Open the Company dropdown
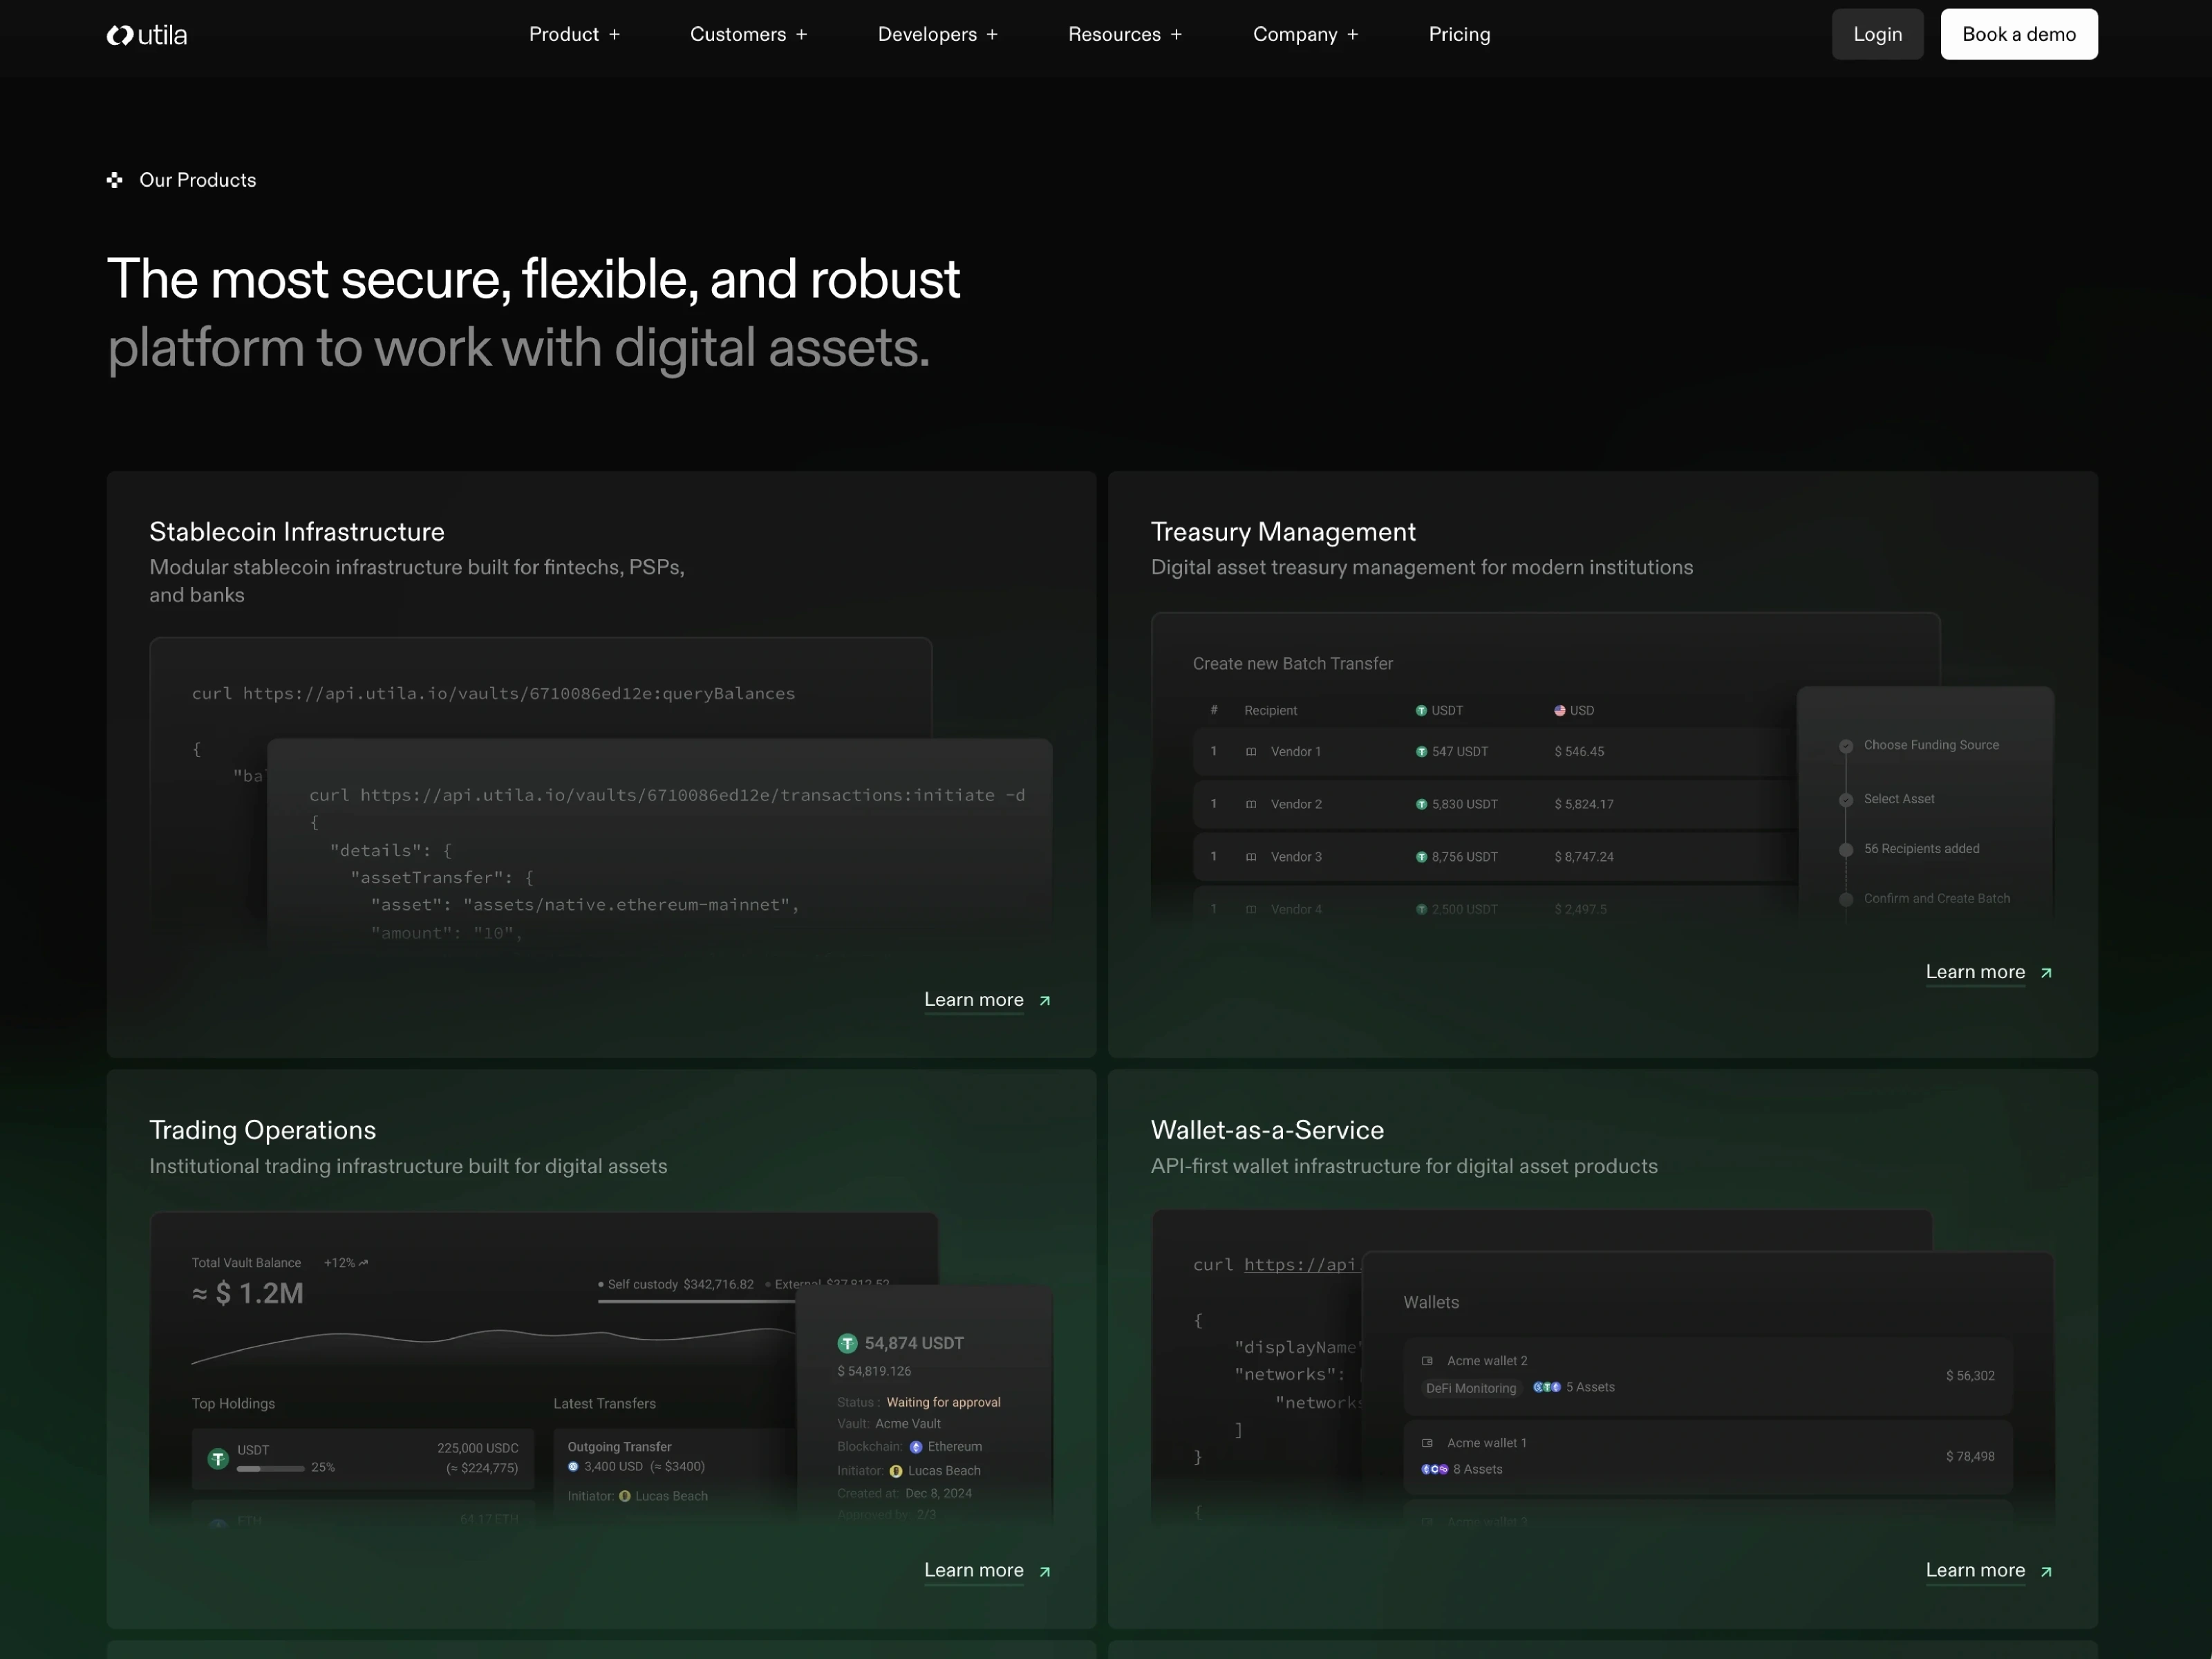 (x=1305, y=34)
